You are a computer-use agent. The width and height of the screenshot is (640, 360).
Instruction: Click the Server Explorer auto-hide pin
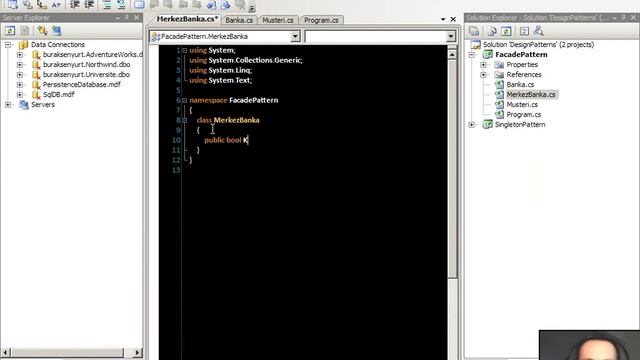coord(127,18)
